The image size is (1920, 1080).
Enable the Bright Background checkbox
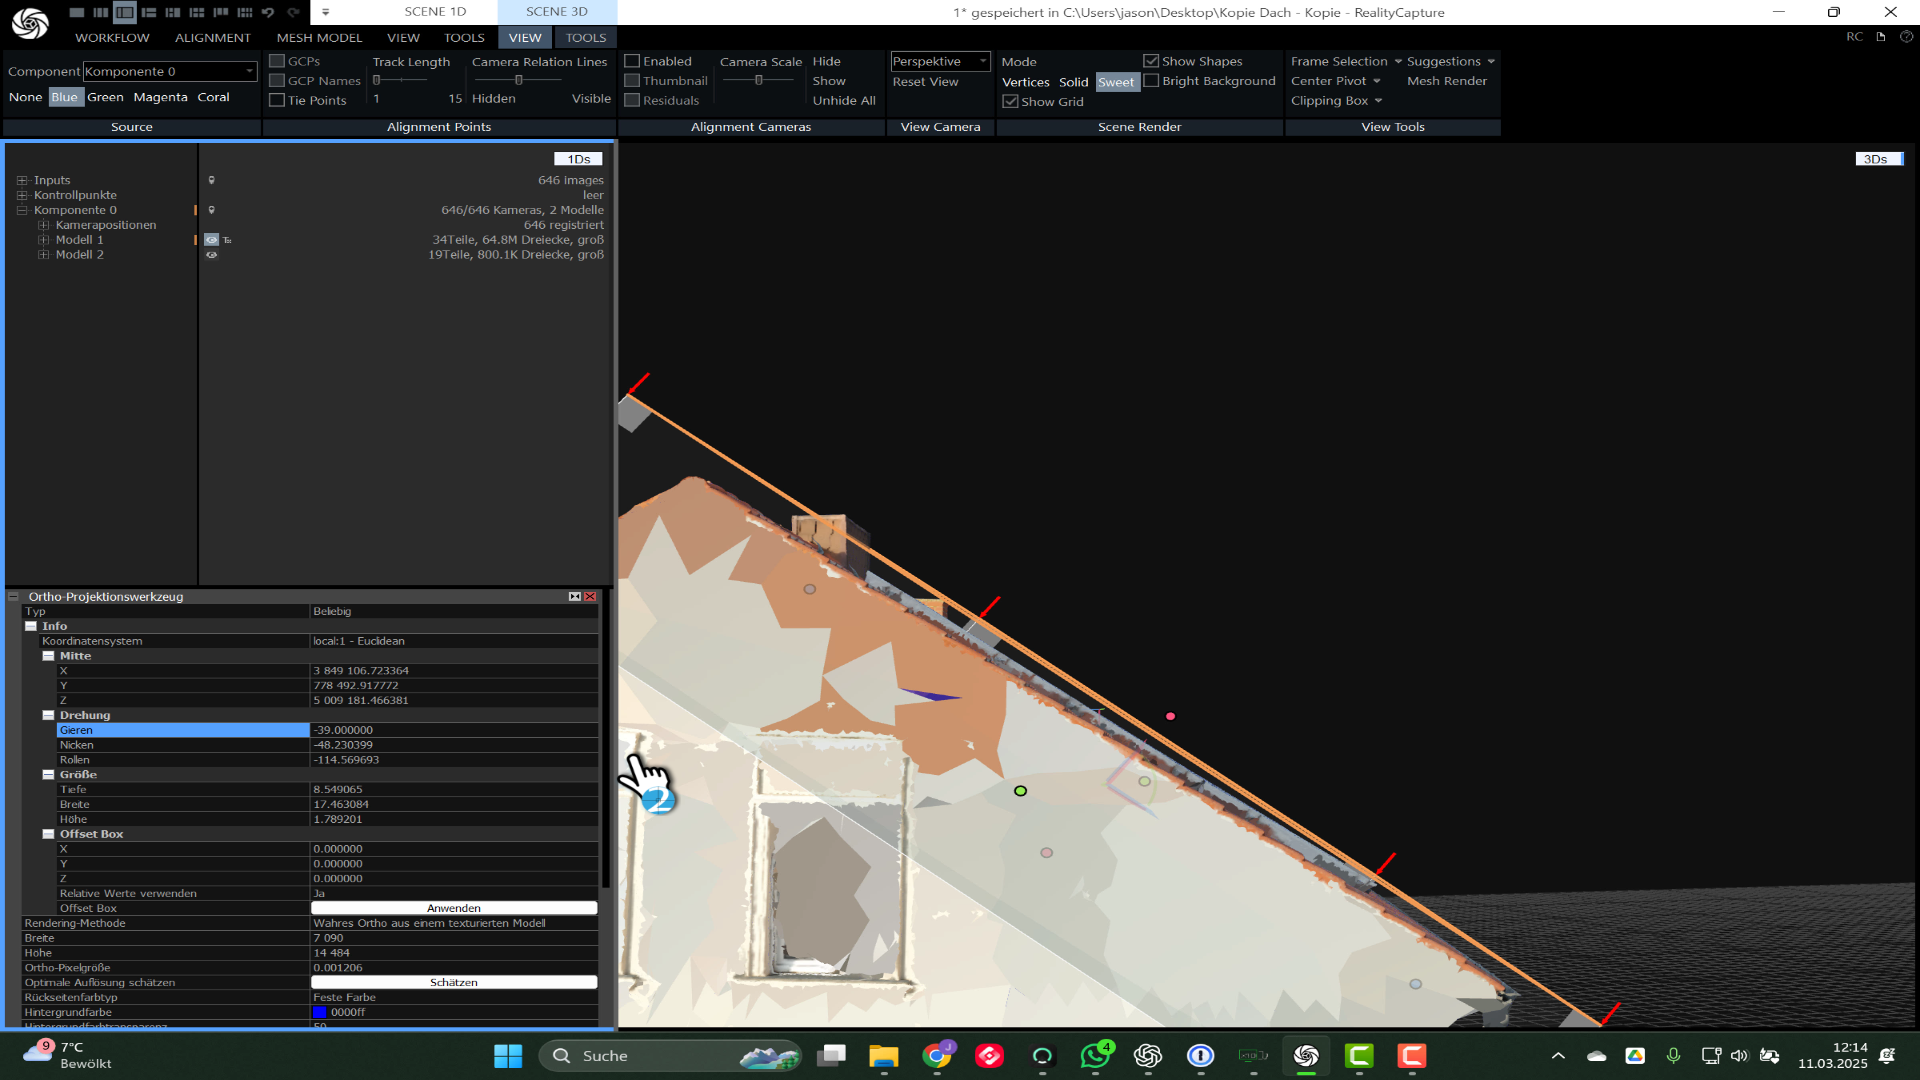[1151, 81]
